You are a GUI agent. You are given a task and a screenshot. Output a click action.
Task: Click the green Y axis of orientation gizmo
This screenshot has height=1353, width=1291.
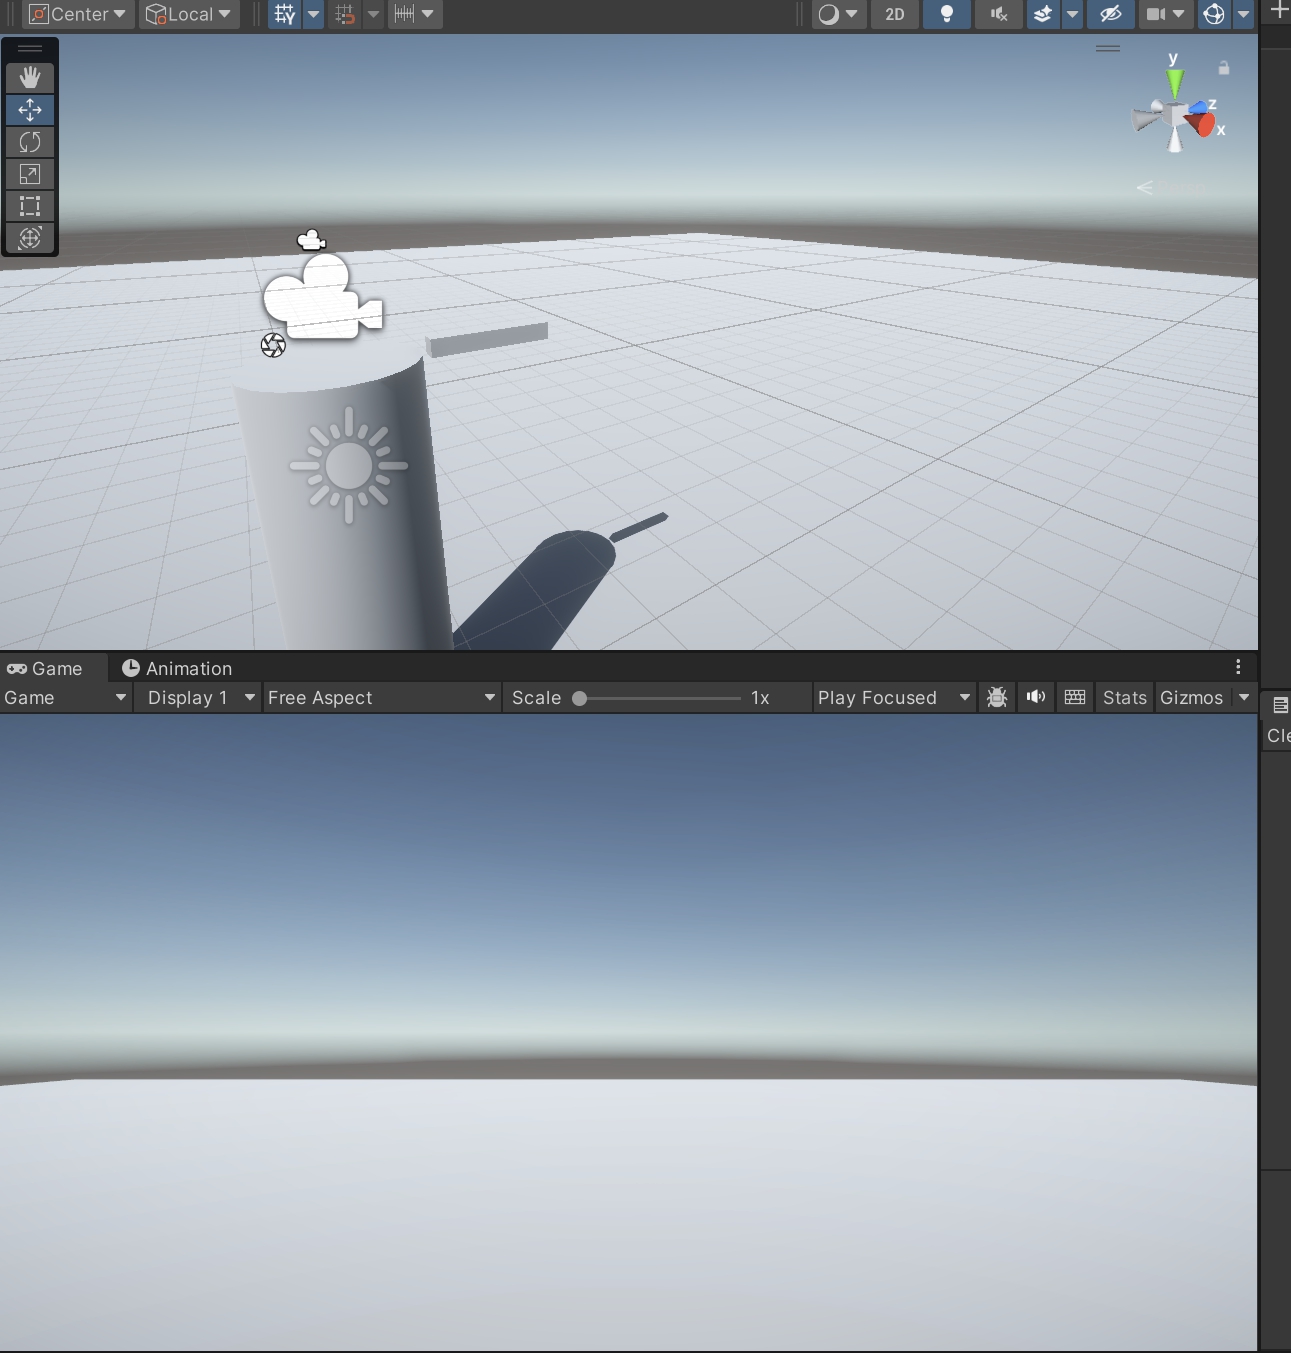pos(1175,82)
